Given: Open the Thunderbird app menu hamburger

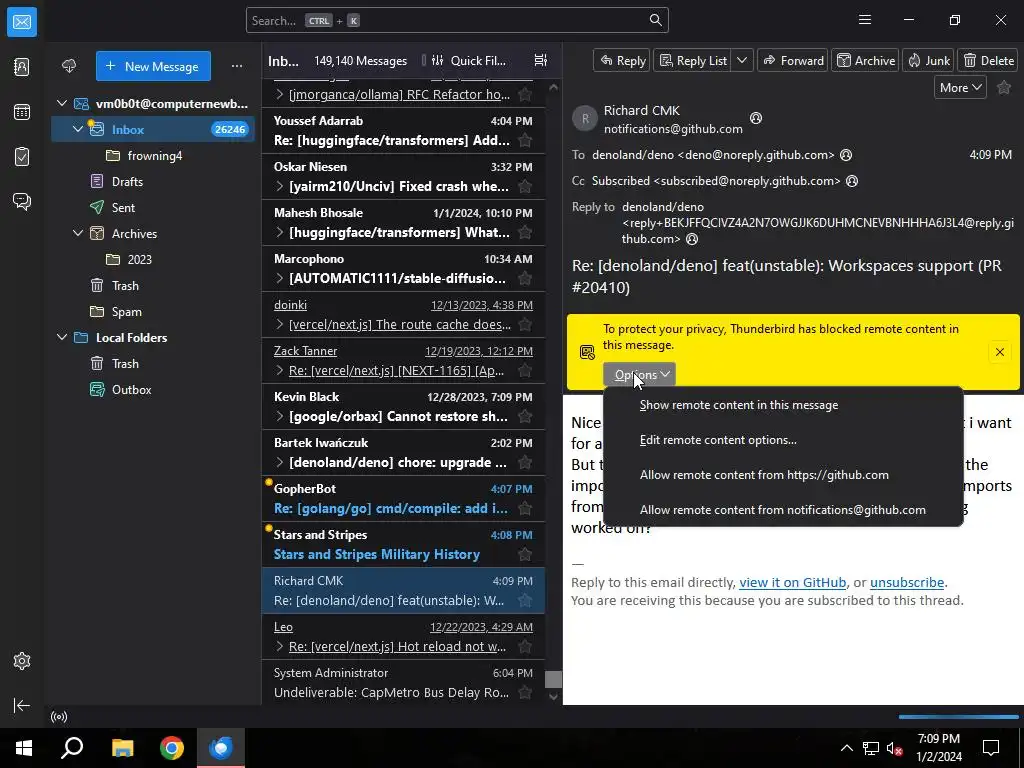Looking at the screenshot, I should [x=865, y=20].
